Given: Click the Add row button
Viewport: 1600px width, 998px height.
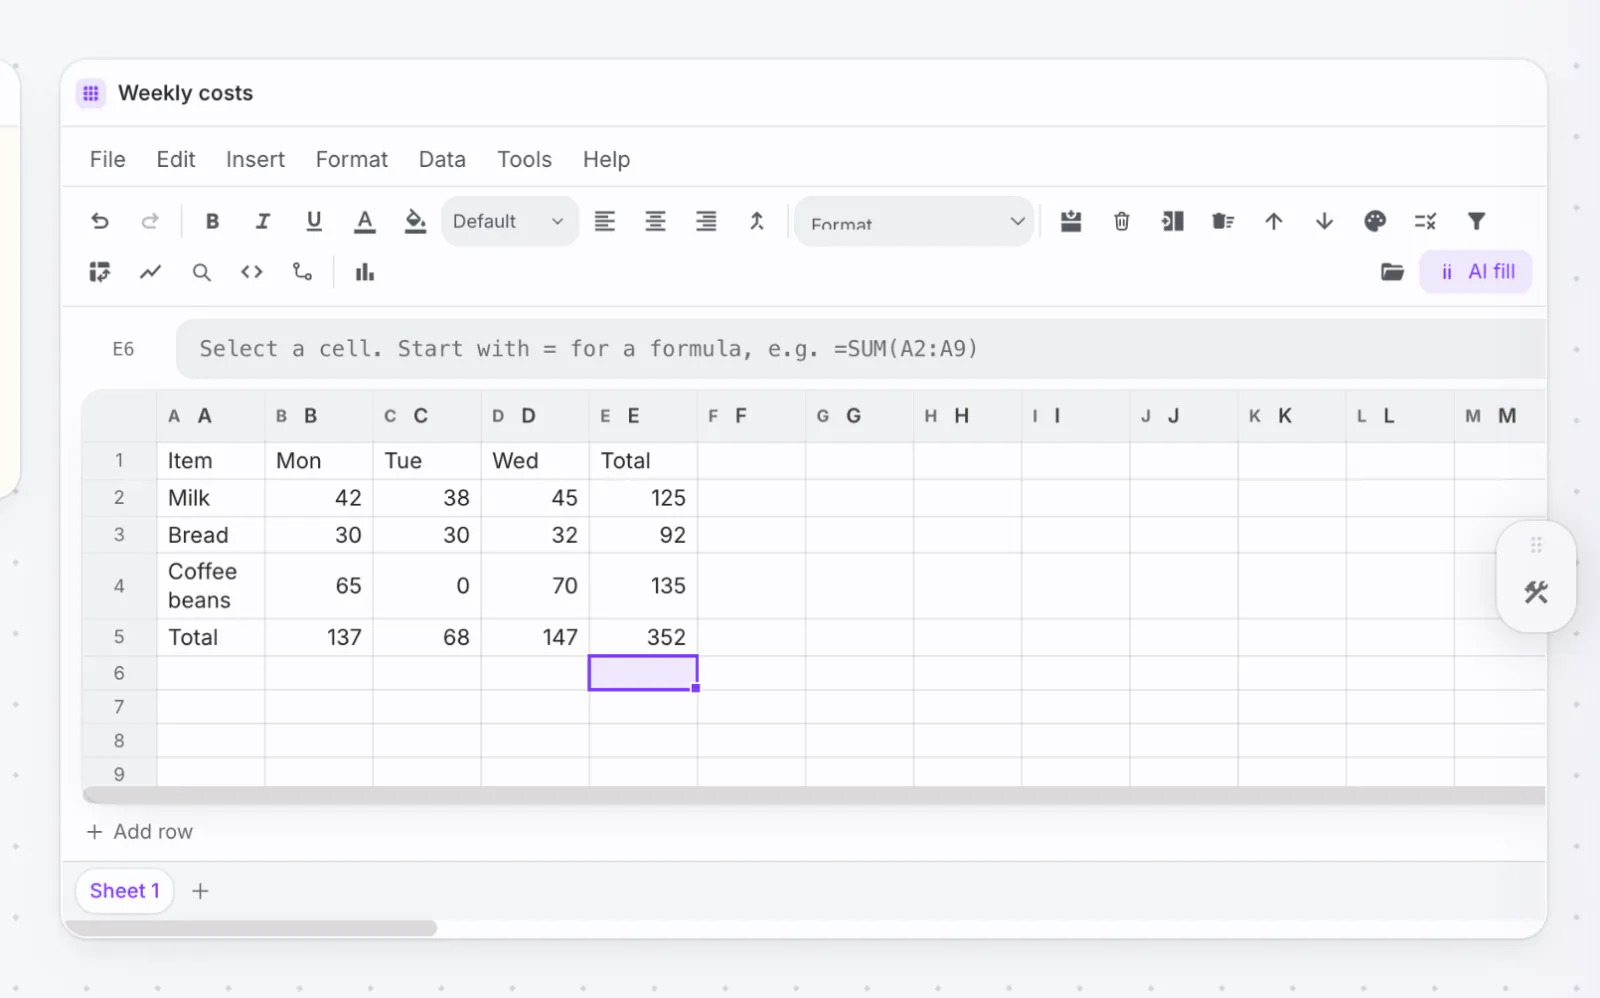Looking at the screenshot, I should tap(140, 832).
